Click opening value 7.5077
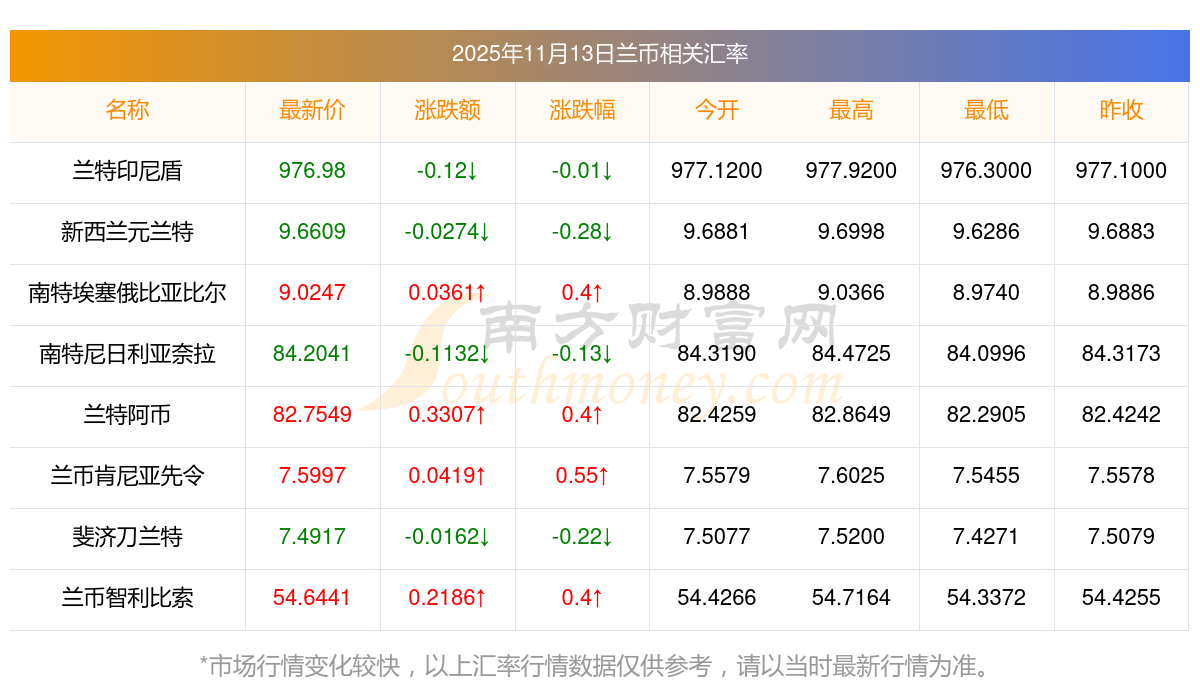The height and width of the screenshot is (697, 1200). coord(717,537)
